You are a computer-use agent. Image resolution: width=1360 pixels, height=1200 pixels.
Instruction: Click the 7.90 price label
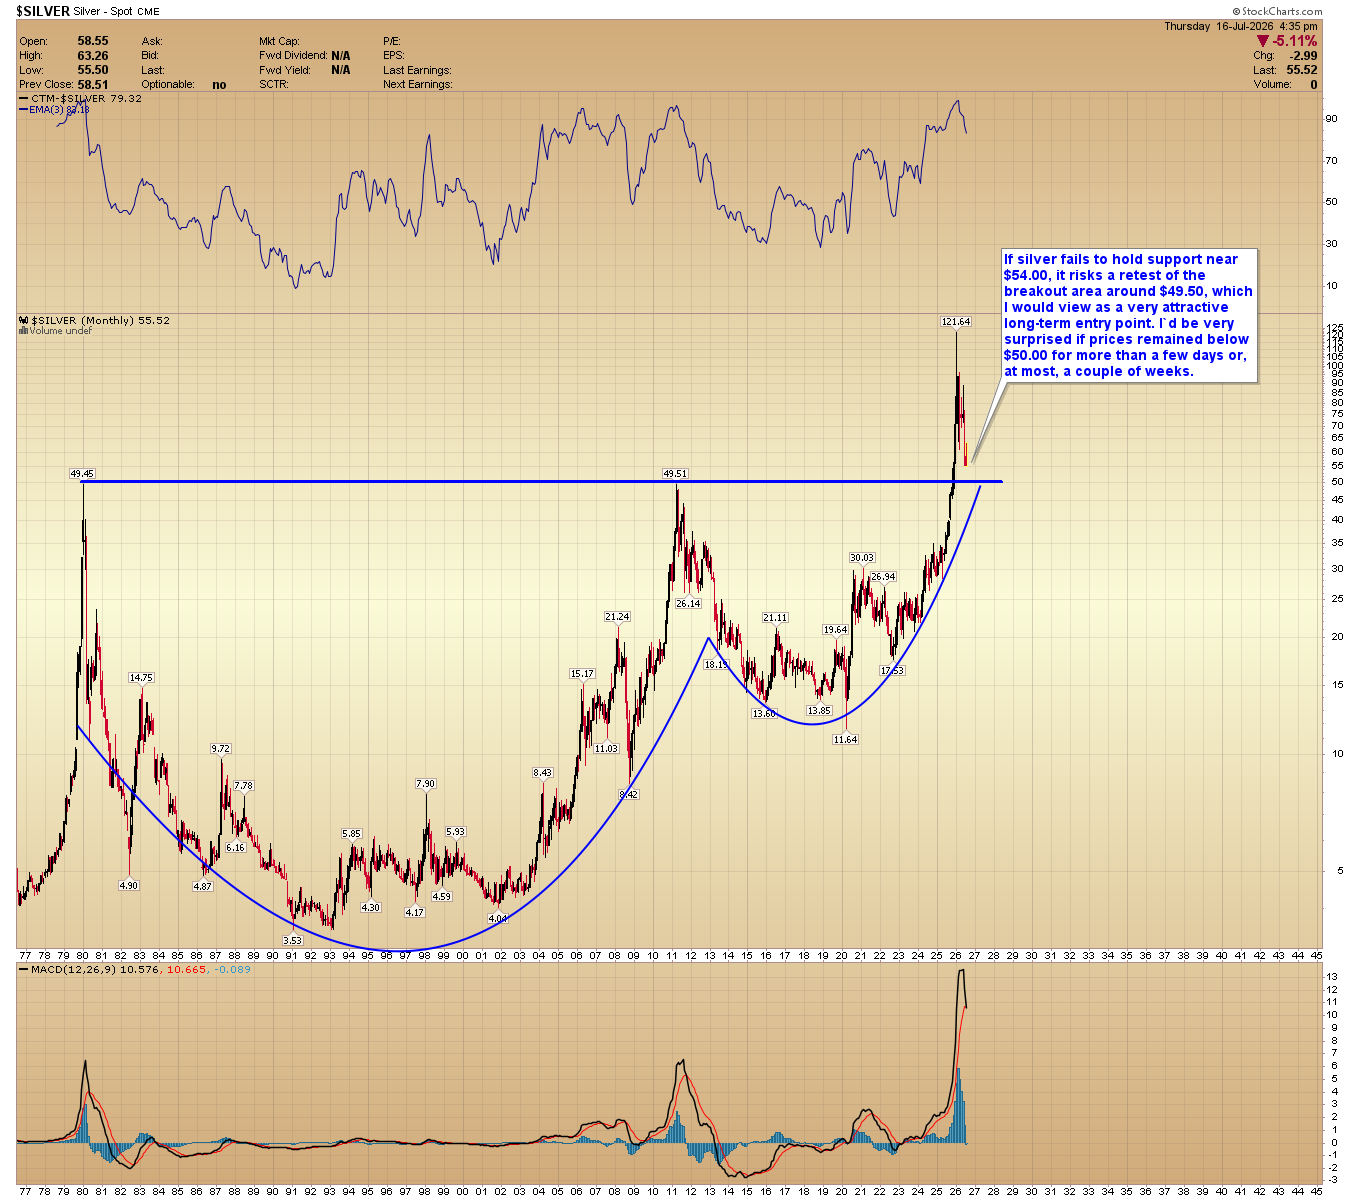(425, 785)
